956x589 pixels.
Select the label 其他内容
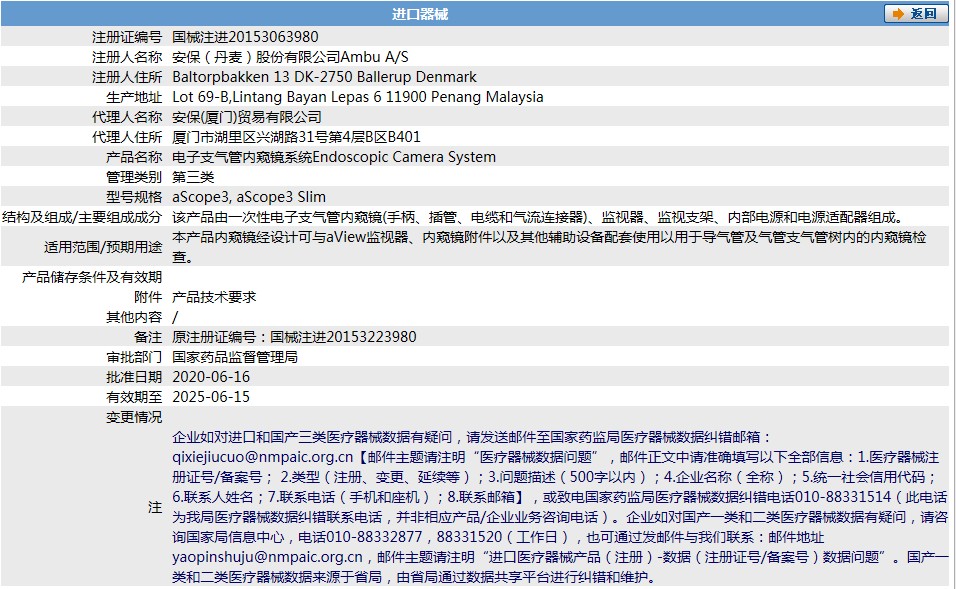point(134,317)
